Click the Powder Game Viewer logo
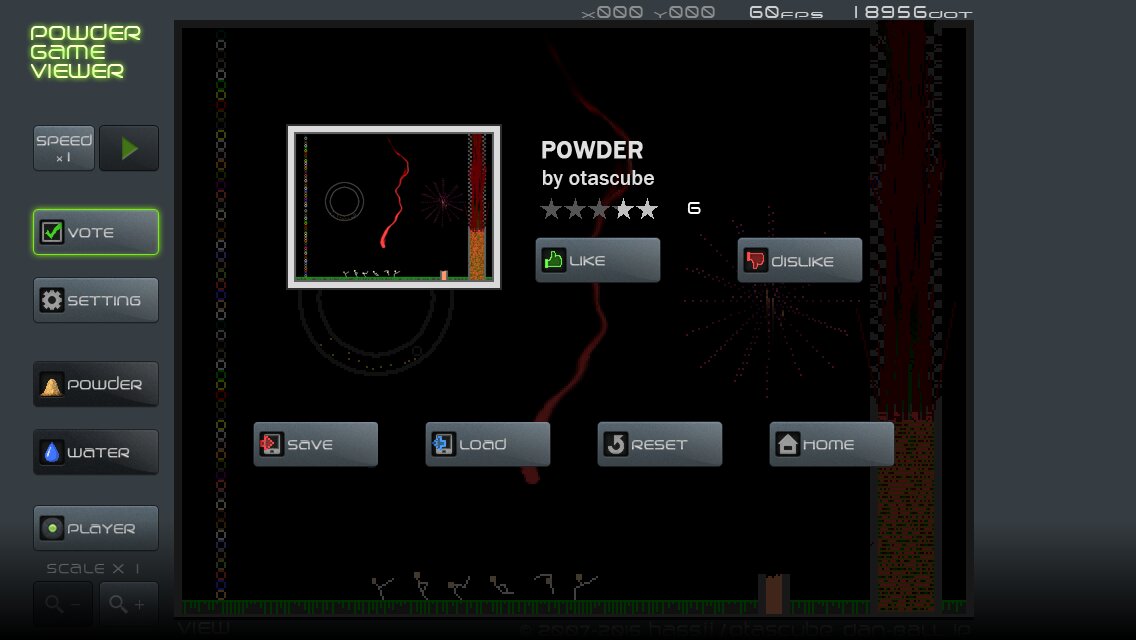This screenshot has height=640, width=1136. tap(84, 52)
